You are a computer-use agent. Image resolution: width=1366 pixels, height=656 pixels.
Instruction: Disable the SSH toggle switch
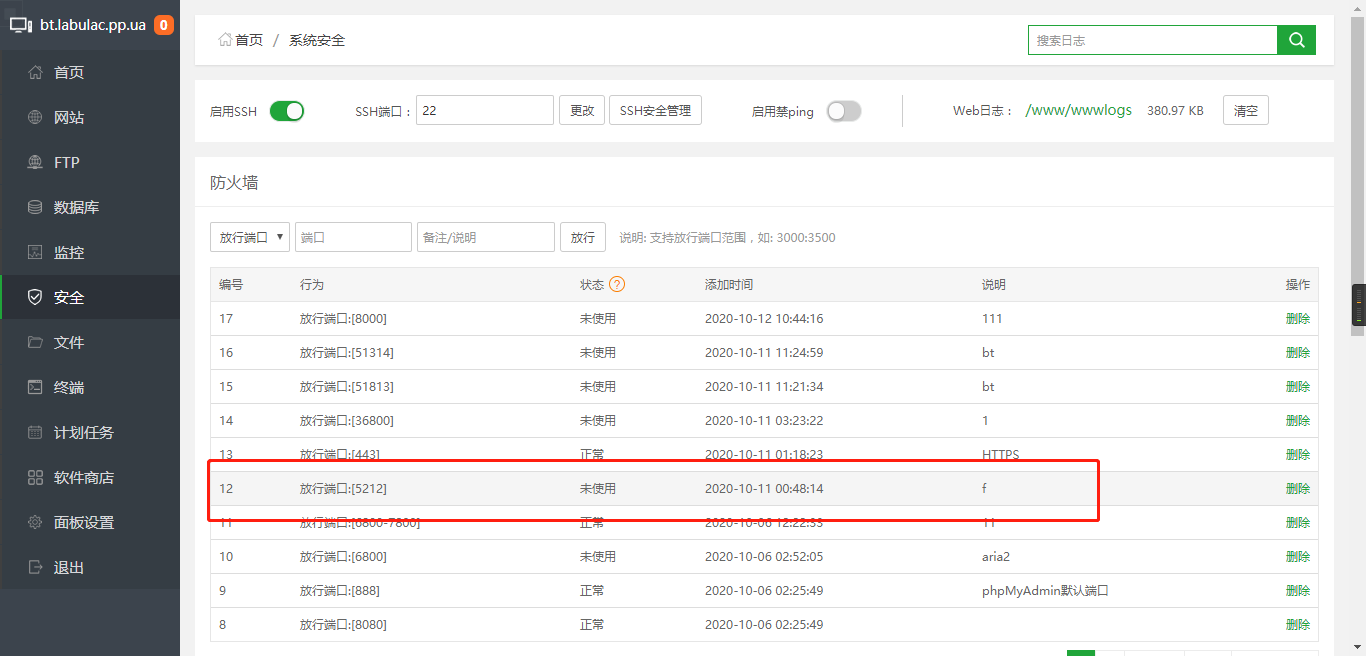pos(286,111)
